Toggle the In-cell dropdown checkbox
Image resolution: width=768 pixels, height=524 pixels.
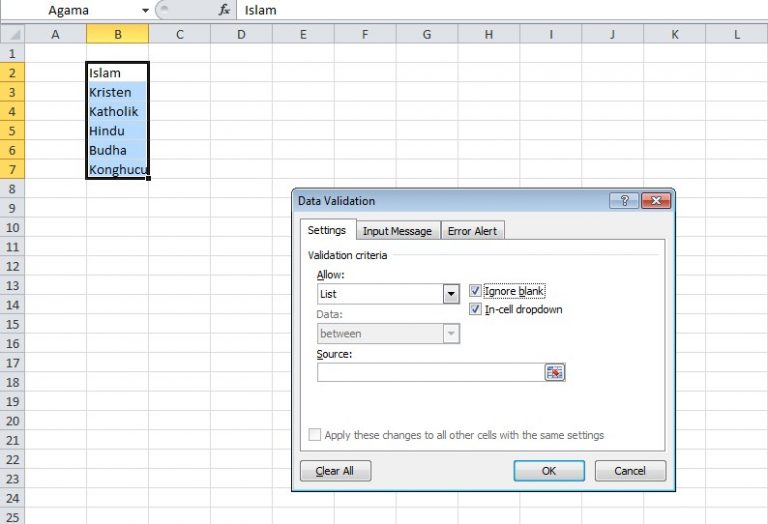click(475, 309)
